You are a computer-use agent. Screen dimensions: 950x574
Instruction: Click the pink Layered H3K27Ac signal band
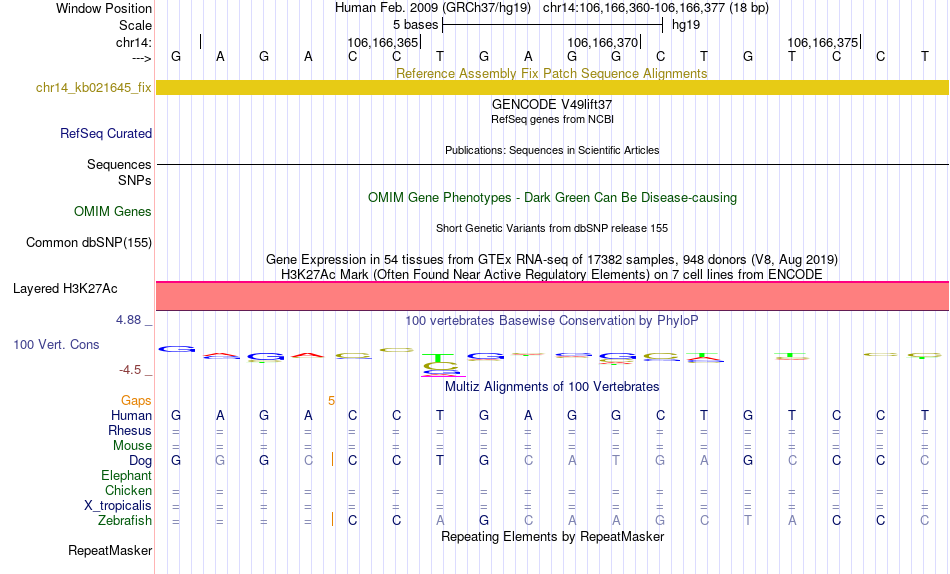pos(552,296)
